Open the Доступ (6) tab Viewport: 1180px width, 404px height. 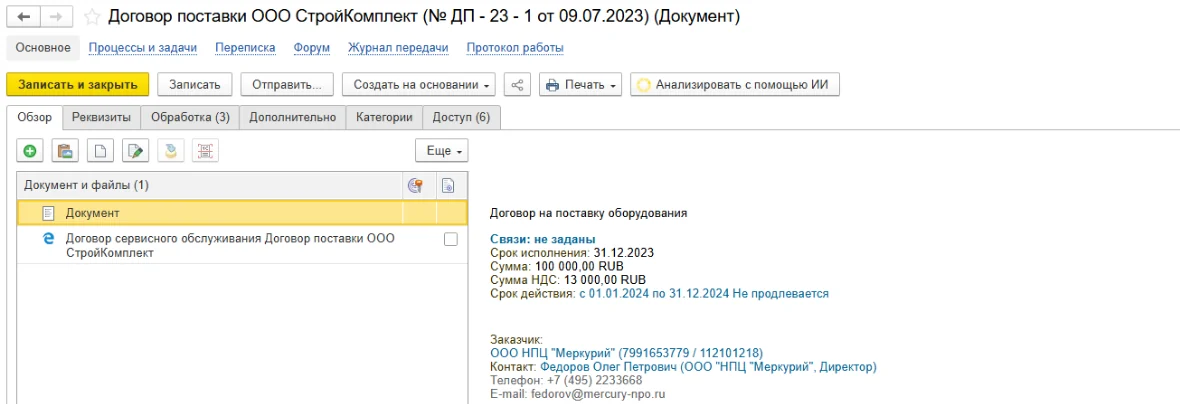coord(462,117)
